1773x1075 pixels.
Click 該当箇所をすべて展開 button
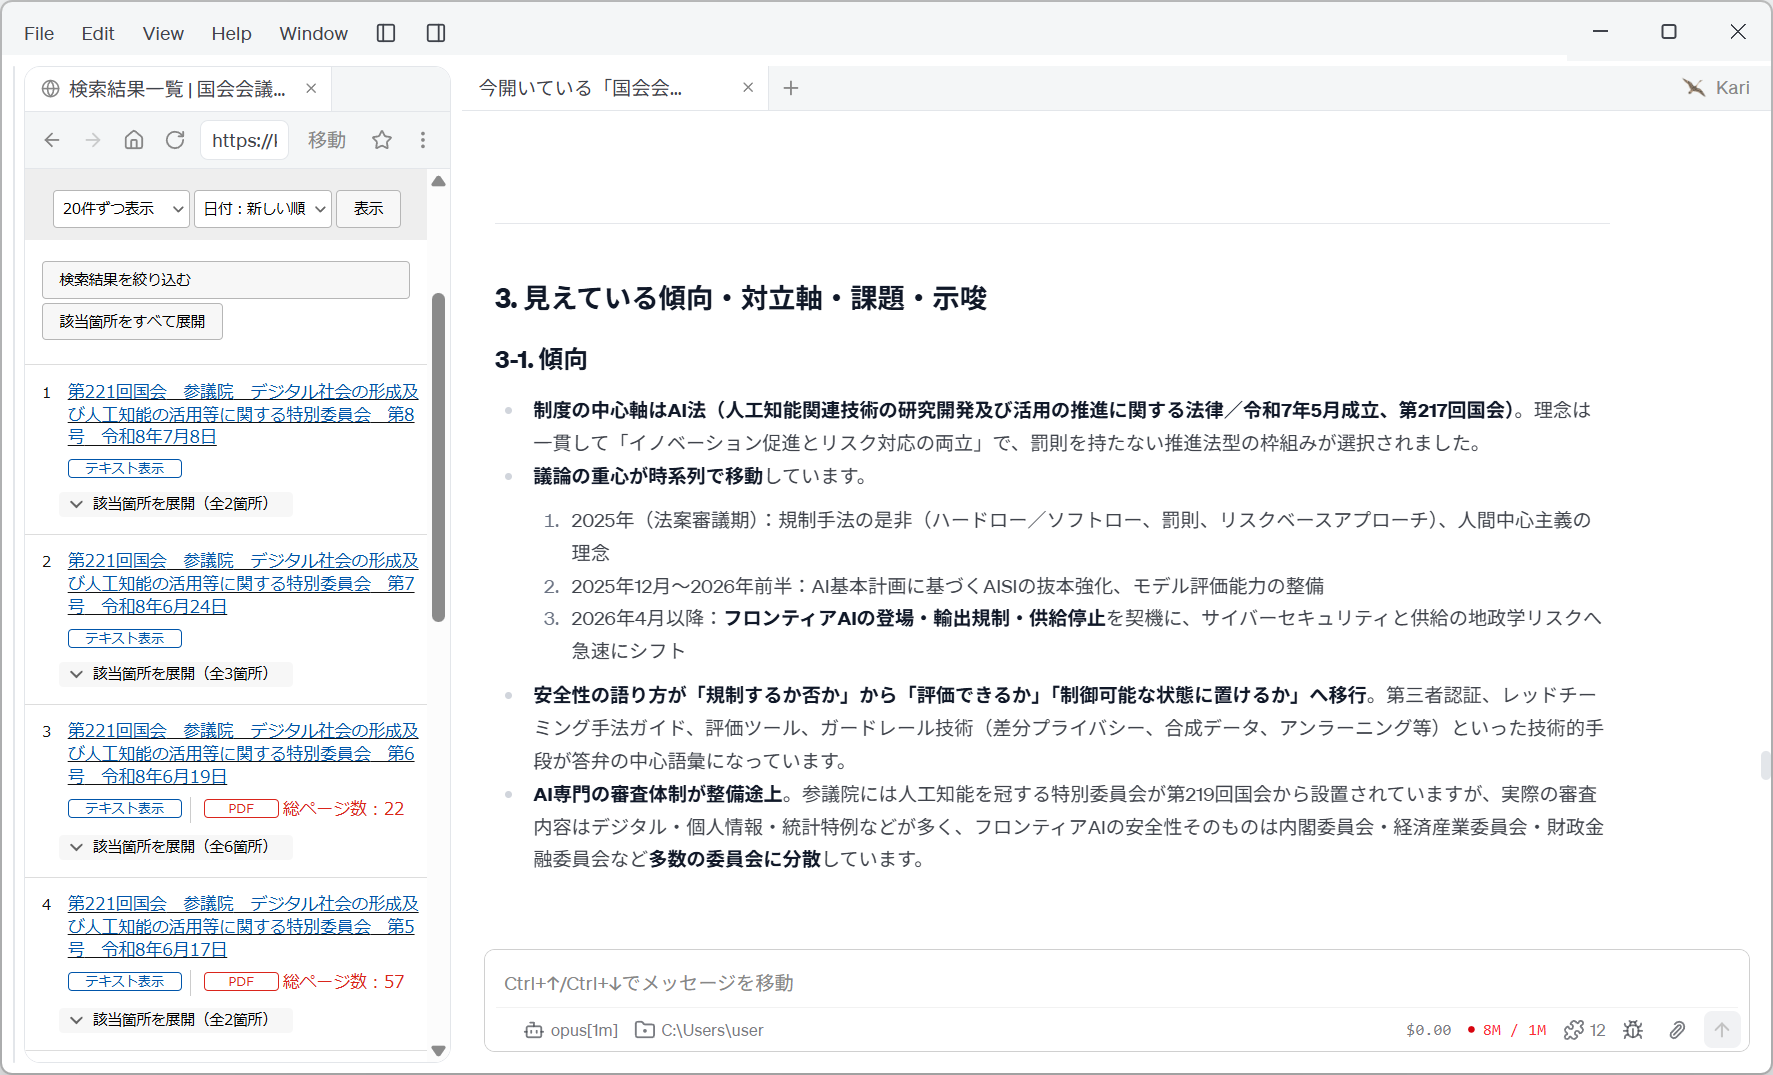tap(132, 322)
